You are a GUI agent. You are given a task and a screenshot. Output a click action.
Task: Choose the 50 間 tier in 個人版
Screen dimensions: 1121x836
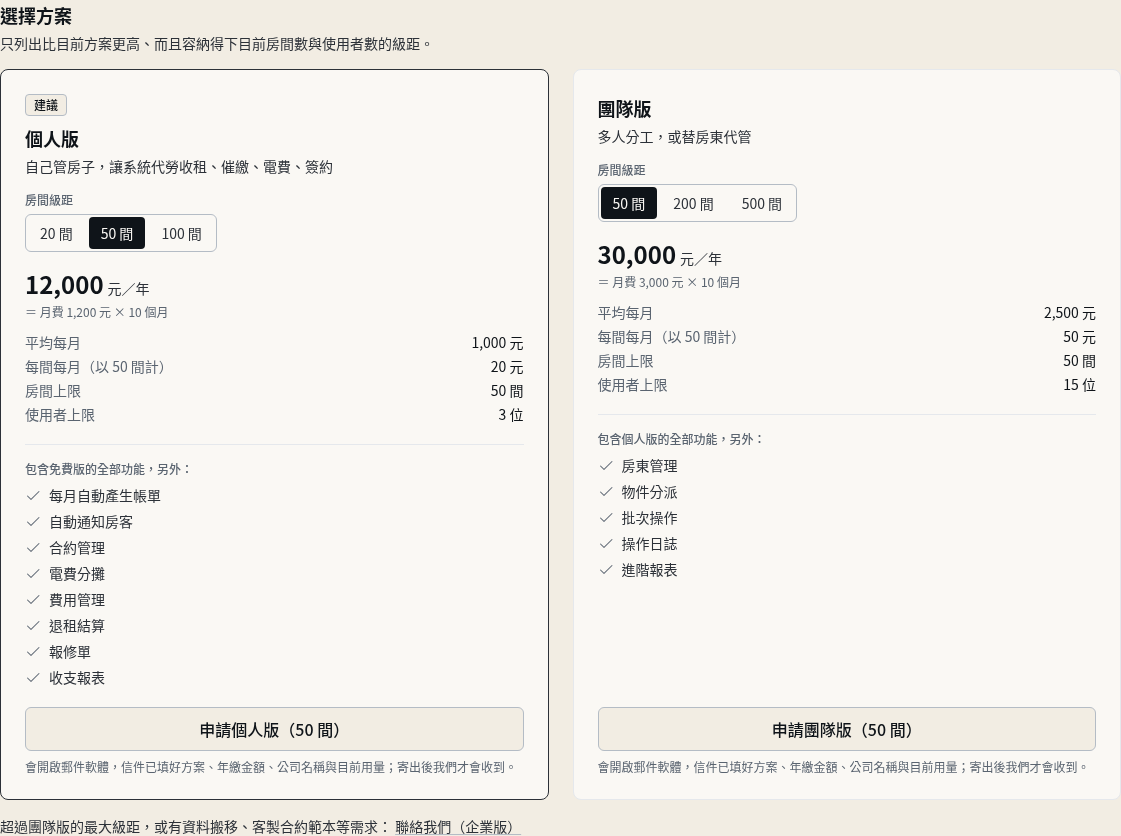(117, 233)
